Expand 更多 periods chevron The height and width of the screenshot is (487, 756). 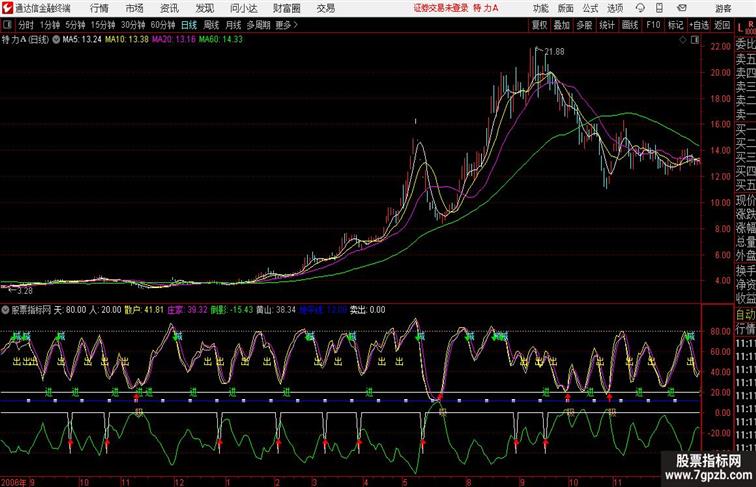click(296, 25)
